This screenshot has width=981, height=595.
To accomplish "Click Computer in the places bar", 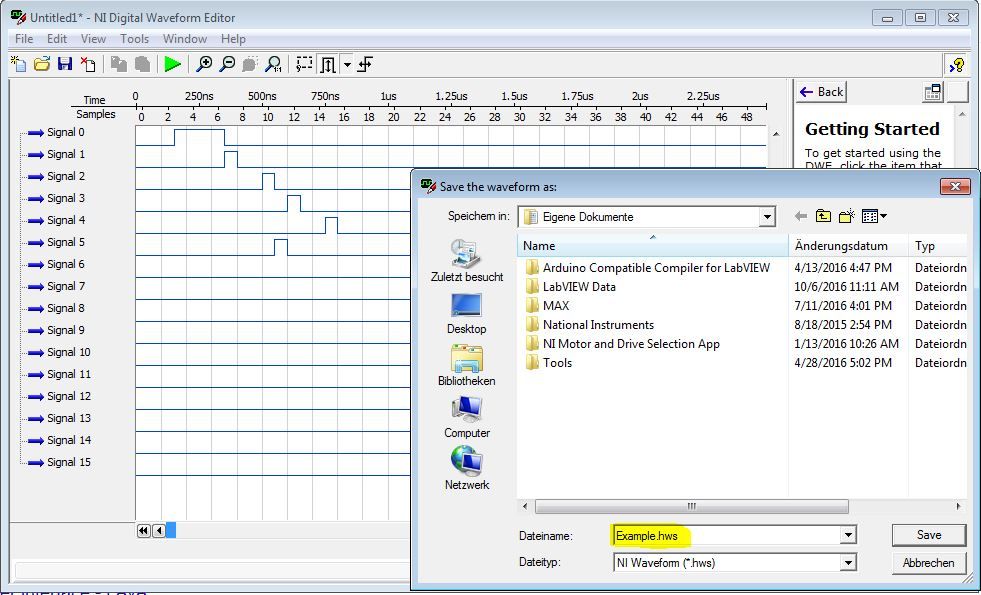I will (467, 417).
